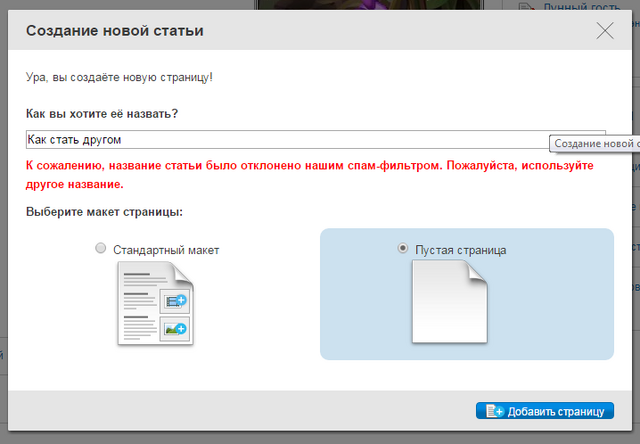Viewport: 640px width, 444px height.
Task: Select the Стандартный макет radio button
Action: point(100,248)
